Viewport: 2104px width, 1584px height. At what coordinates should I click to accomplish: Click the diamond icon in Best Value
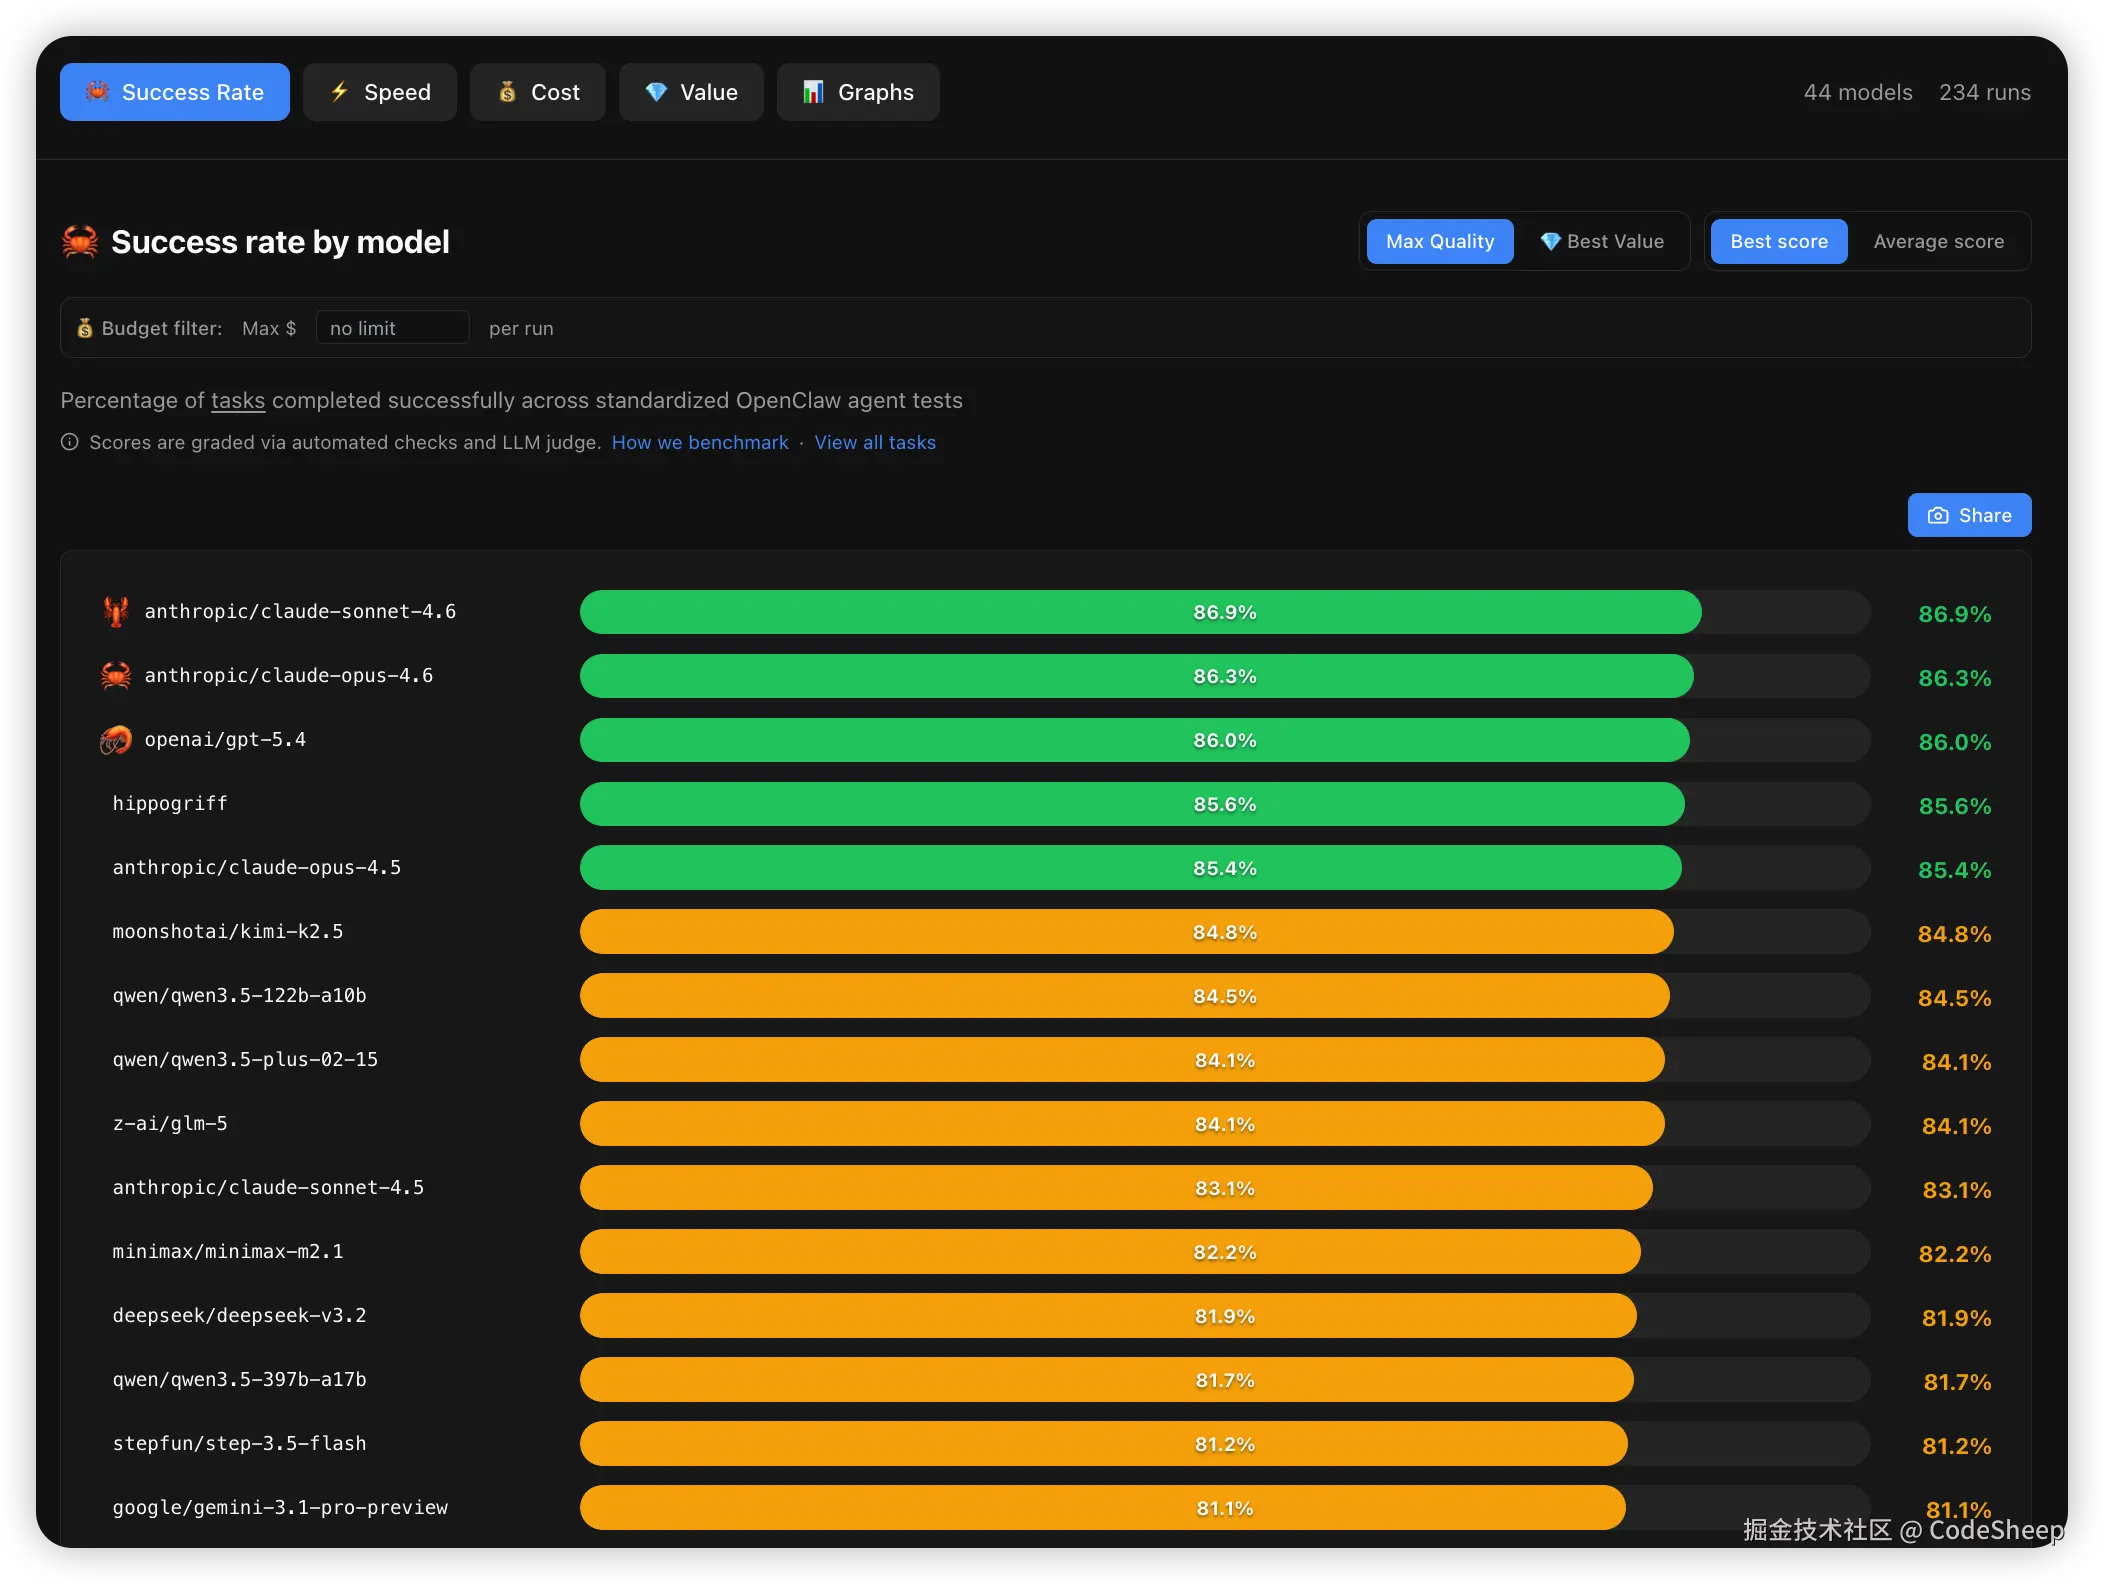pos(1550,242)
